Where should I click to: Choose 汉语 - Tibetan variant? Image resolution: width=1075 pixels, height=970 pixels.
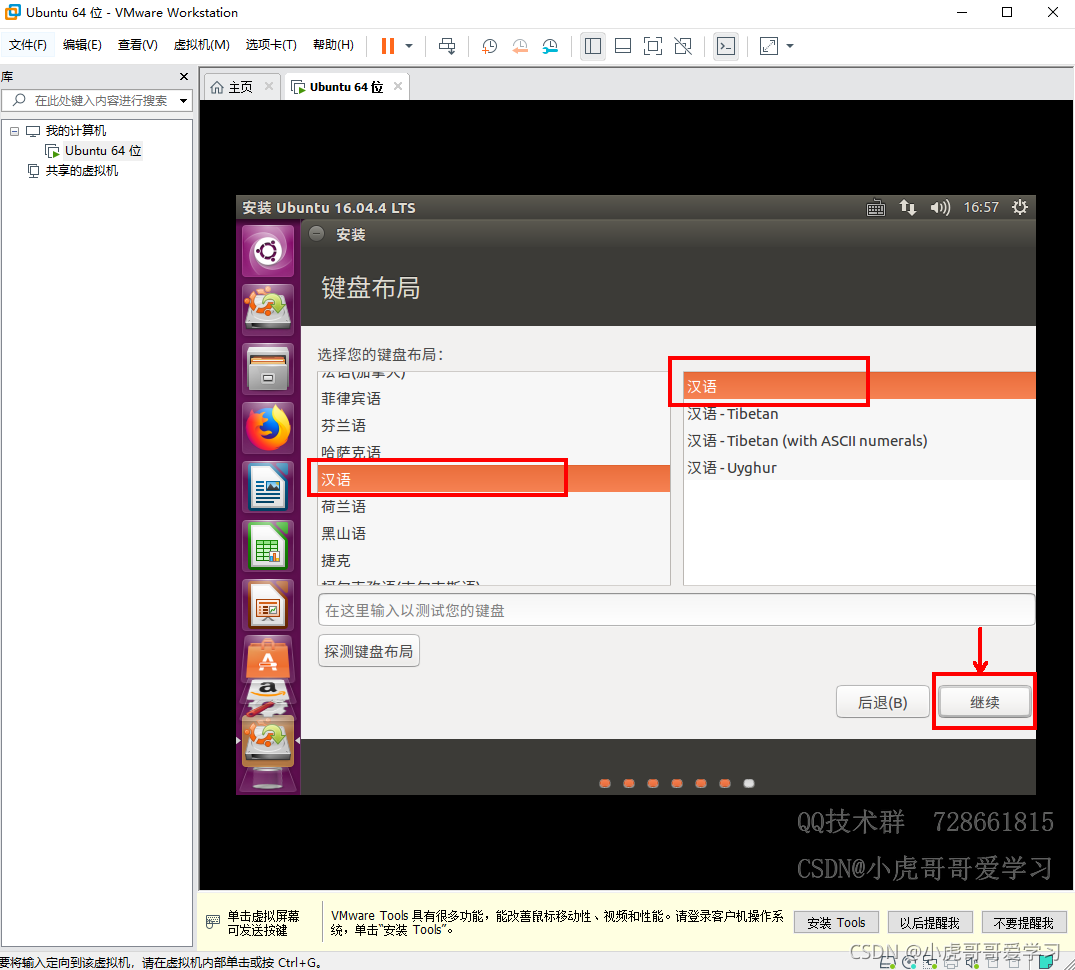click(860, 414)
